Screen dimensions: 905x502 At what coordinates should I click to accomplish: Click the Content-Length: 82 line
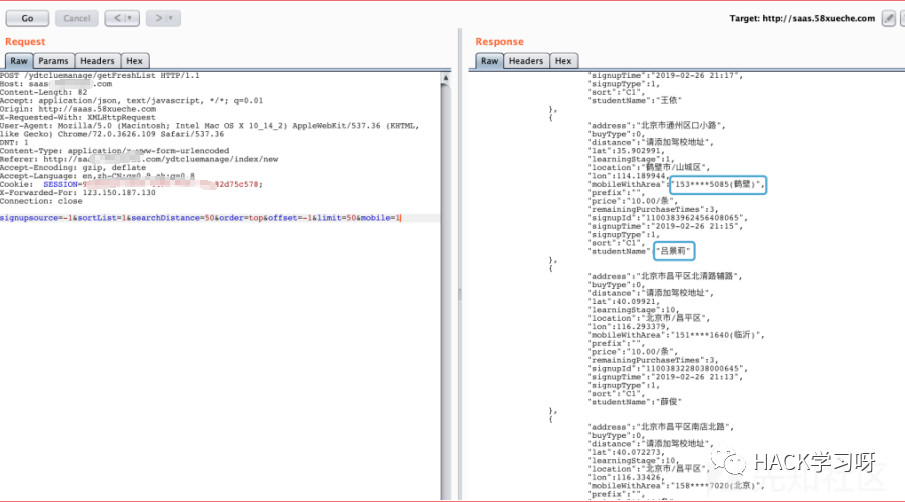coord(44,92)
